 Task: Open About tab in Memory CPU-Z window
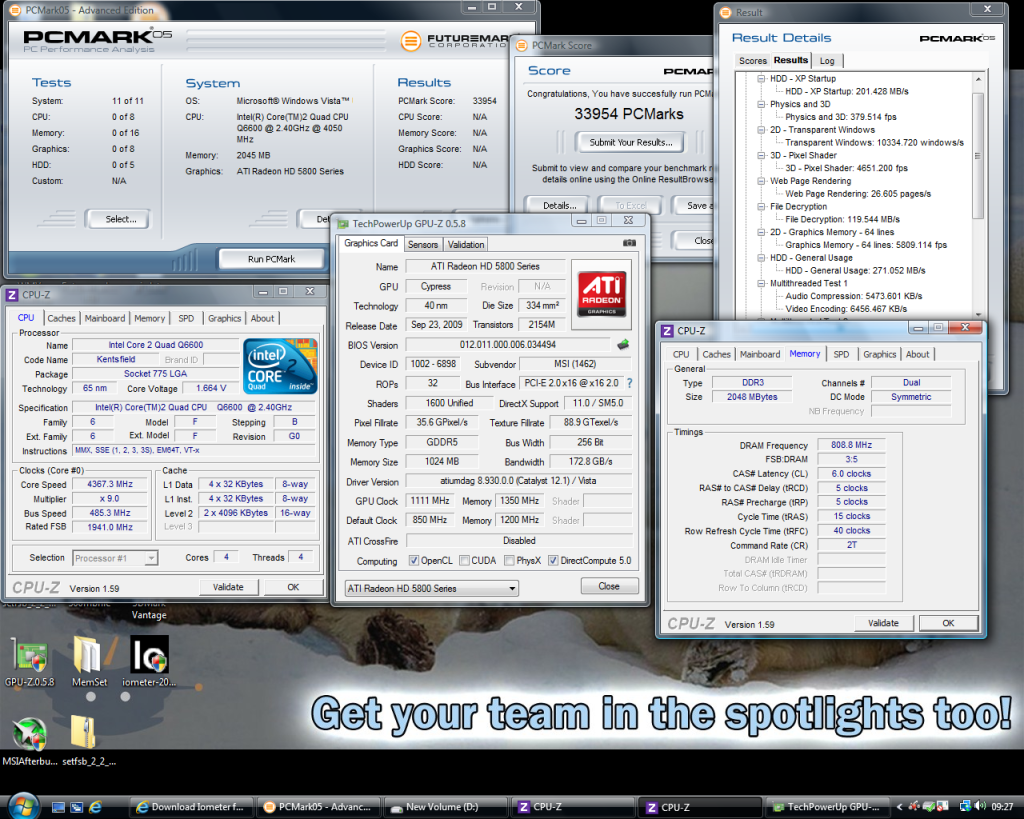click(917, 354)
